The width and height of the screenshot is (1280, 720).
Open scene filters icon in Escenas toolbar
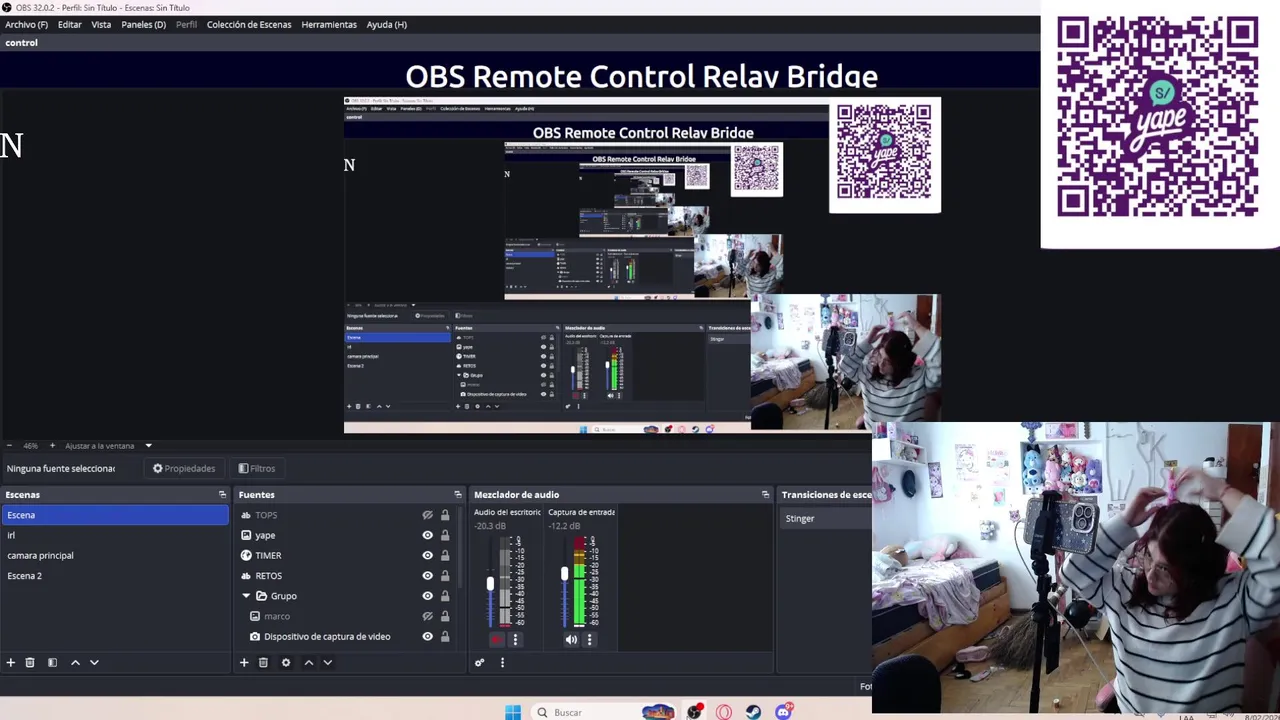[52, 662]
